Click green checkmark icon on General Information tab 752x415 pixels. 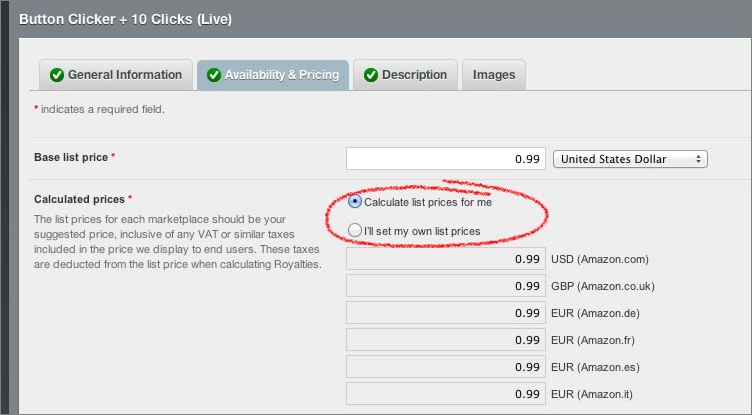[x=57, y=75]
